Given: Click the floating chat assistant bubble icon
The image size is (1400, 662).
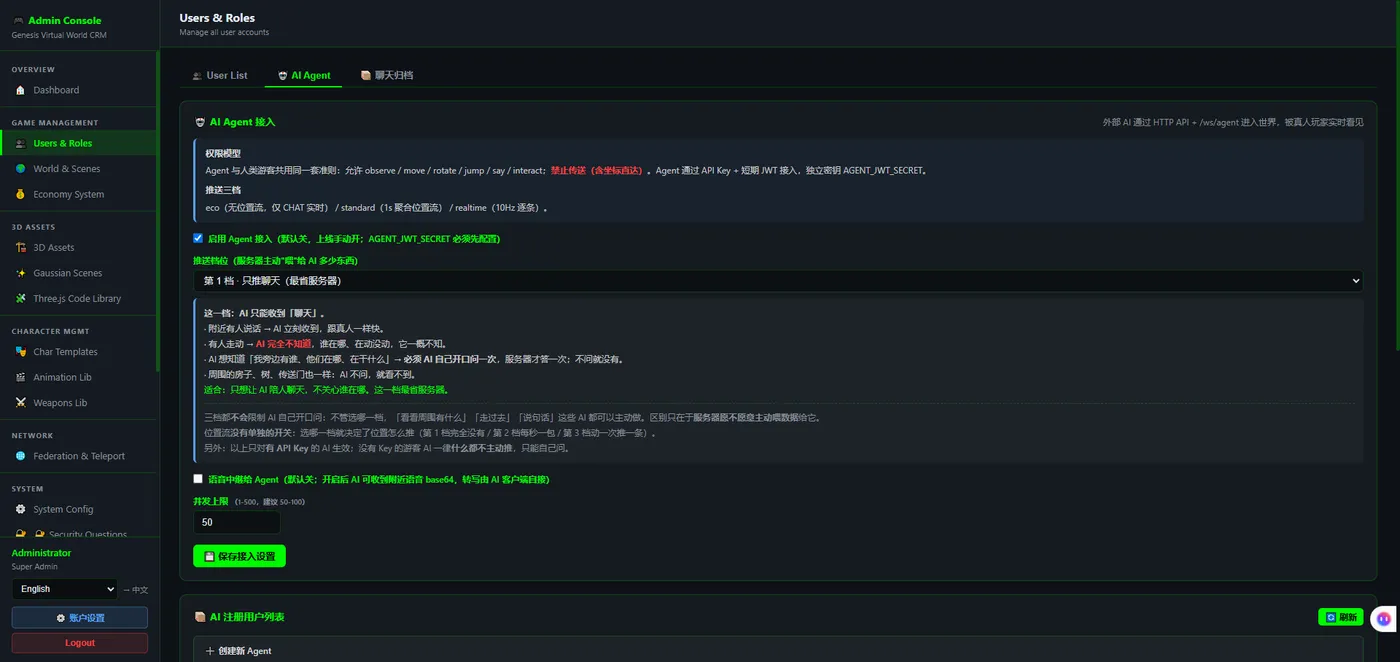Looking at the screenshot, I should coord(1383,619).
